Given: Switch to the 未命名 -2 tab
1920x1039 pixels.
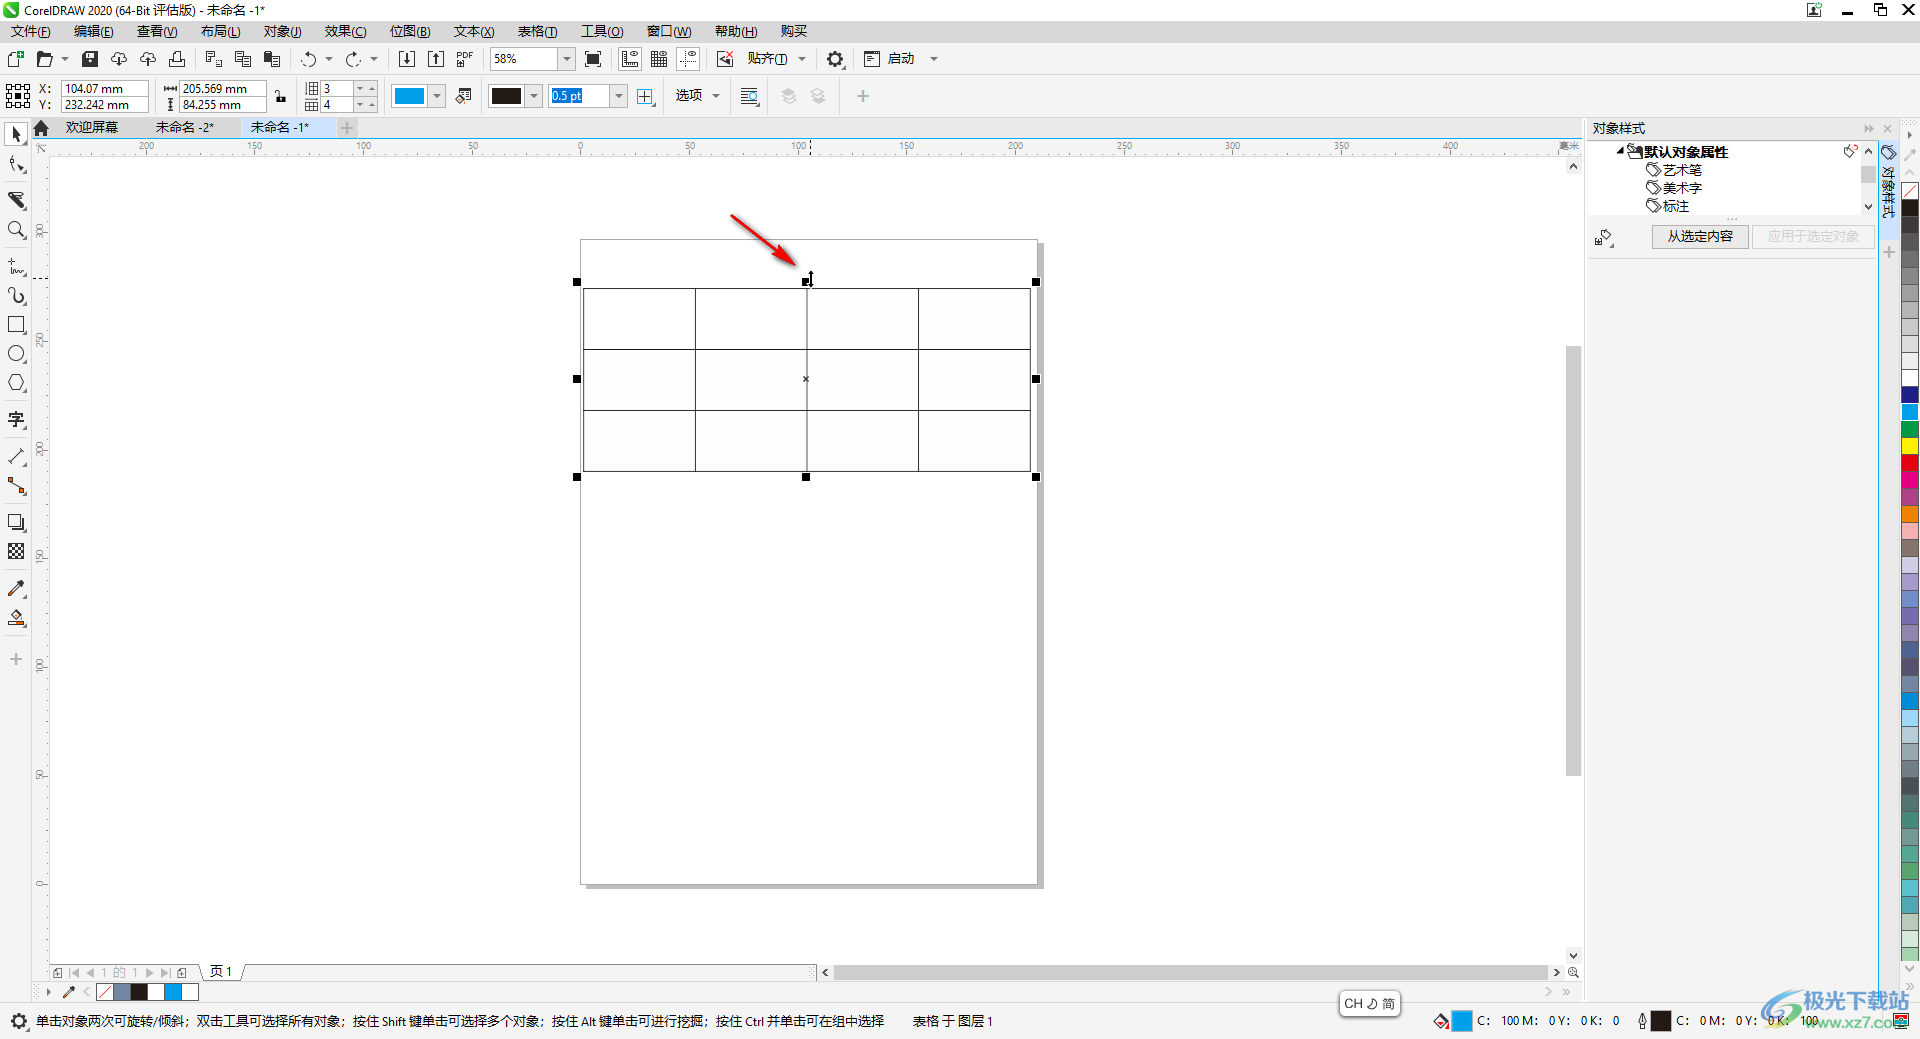Looking at the screenshot, I should coord(185,127).
